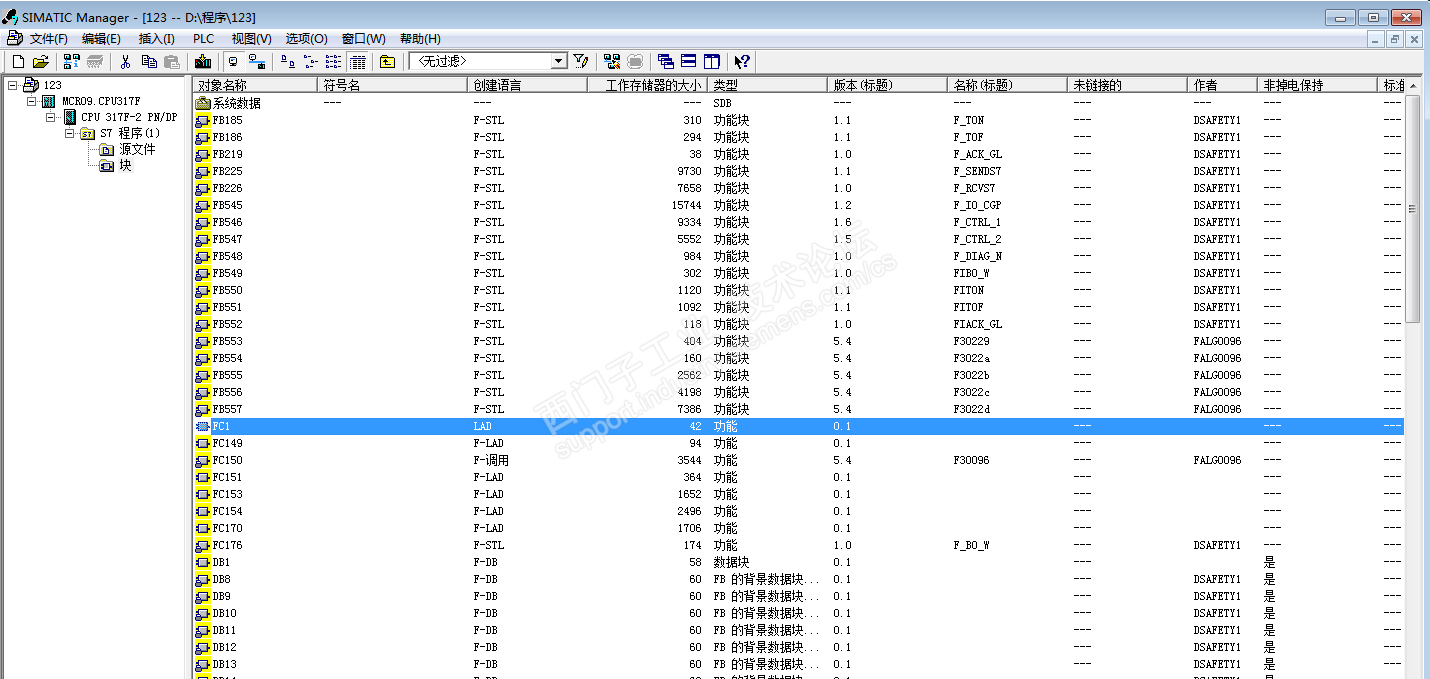The height and width of the screenshot is (679, 1430).
Task: Create a new project with New icon
Action: (x=18, y=61)
